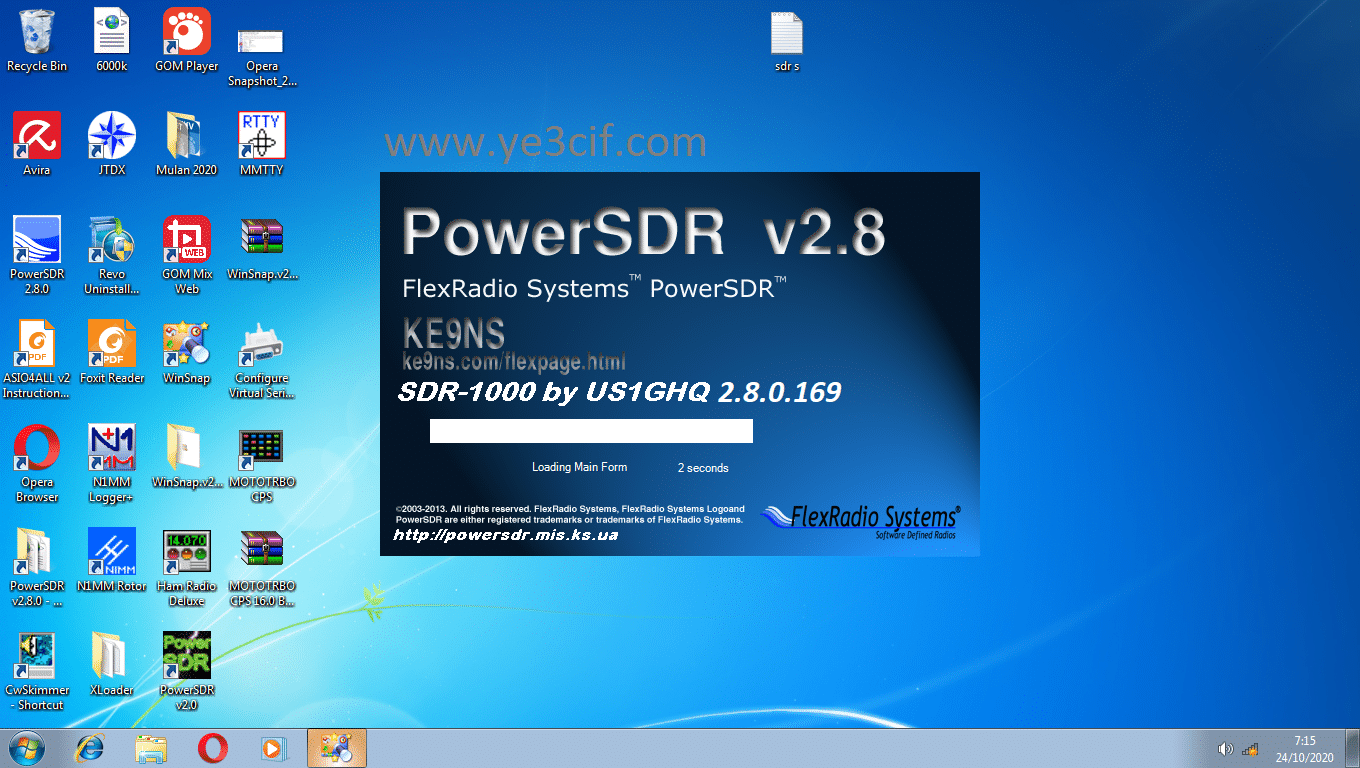Launch GOM Player shortcut
Screen dimensions: 1360x768
tap(187, 40)
